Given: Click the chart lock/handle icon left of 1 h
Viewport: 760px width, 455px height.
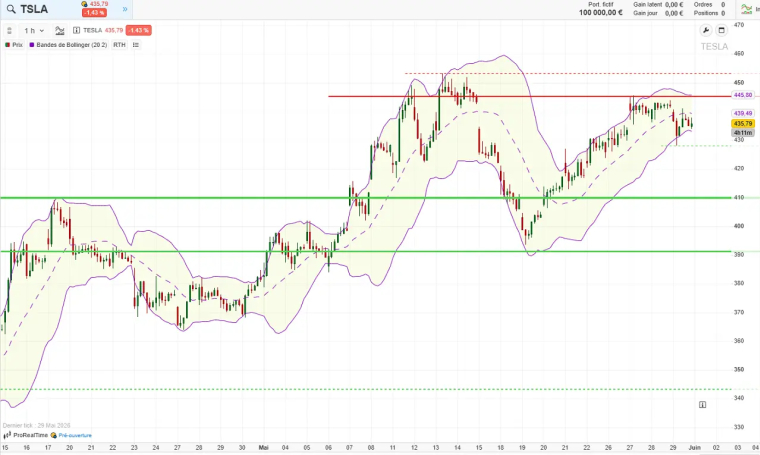Looking at the screenshot, I should point(9,31).
